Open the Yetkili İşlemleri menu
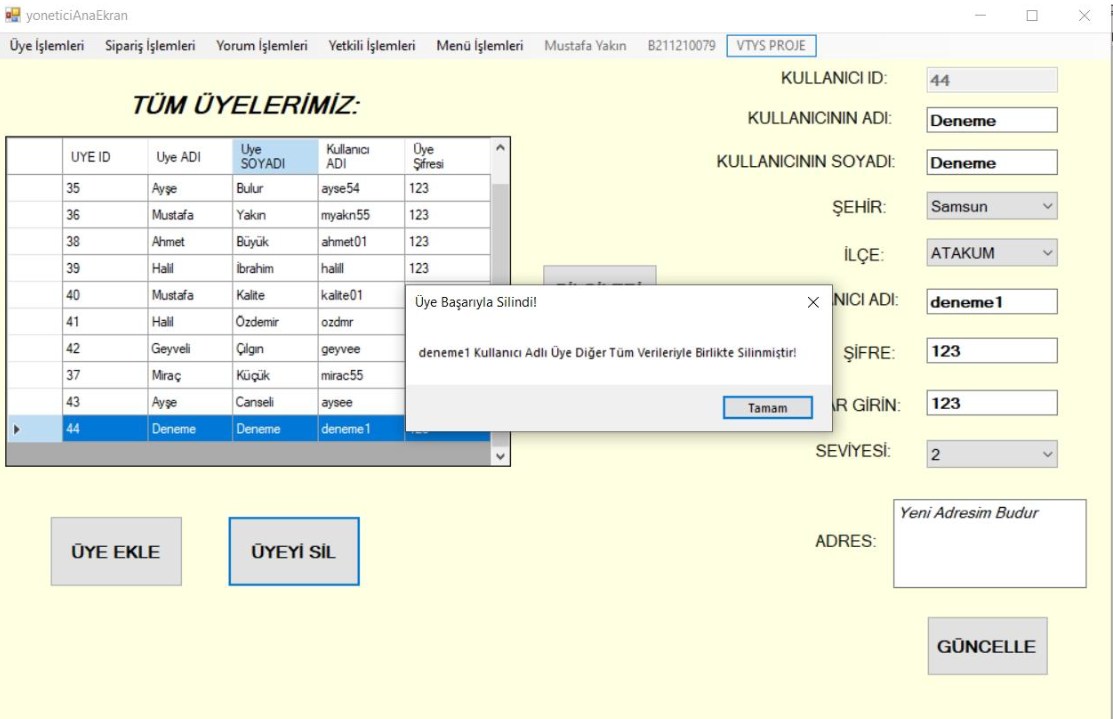Screen dimensions: 1113x719 tap(372, 46)
